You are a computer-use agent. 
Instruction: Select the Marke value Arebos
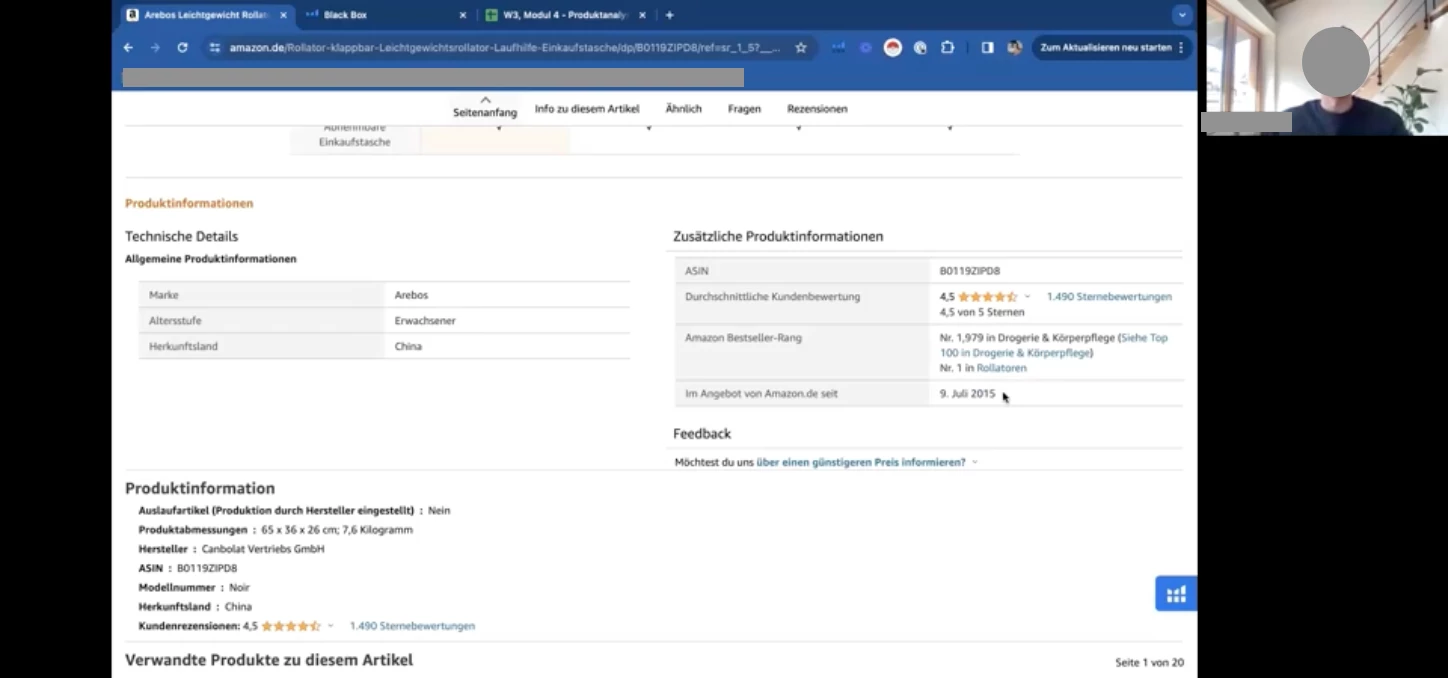point(411,295)
